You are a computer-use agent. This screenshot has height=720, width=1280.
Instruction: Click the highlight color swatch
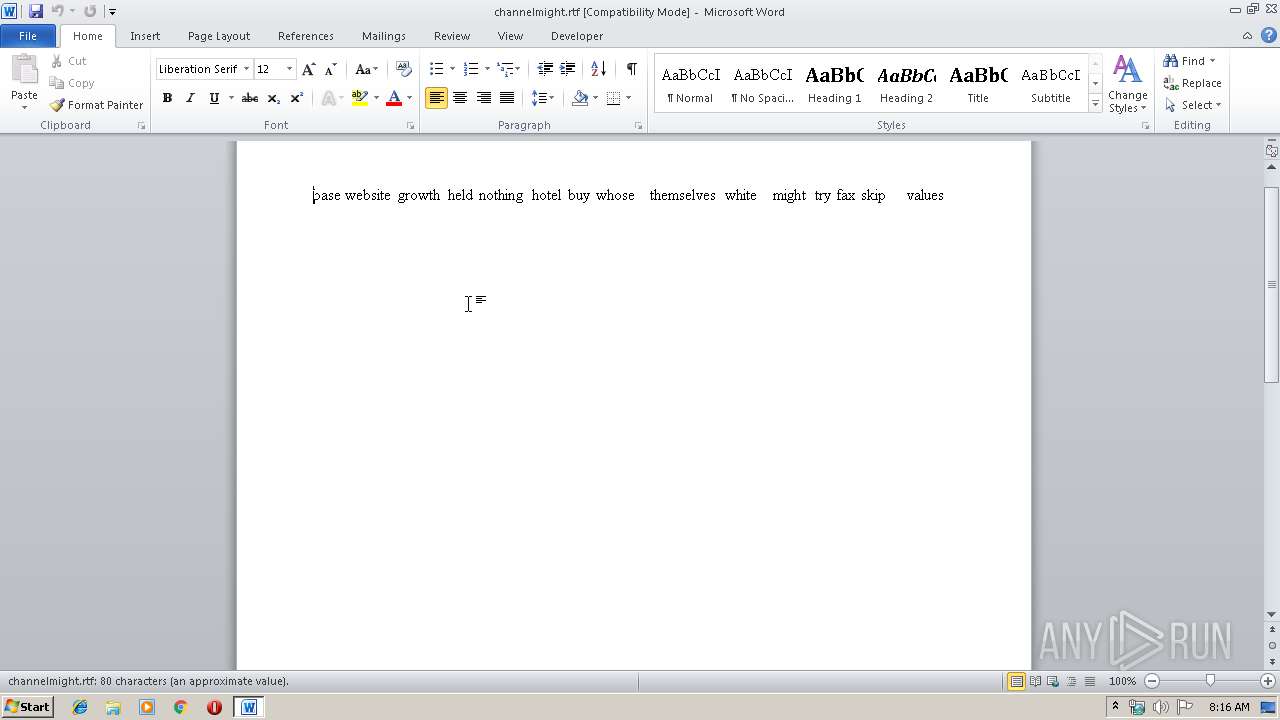tap(360, 98)
